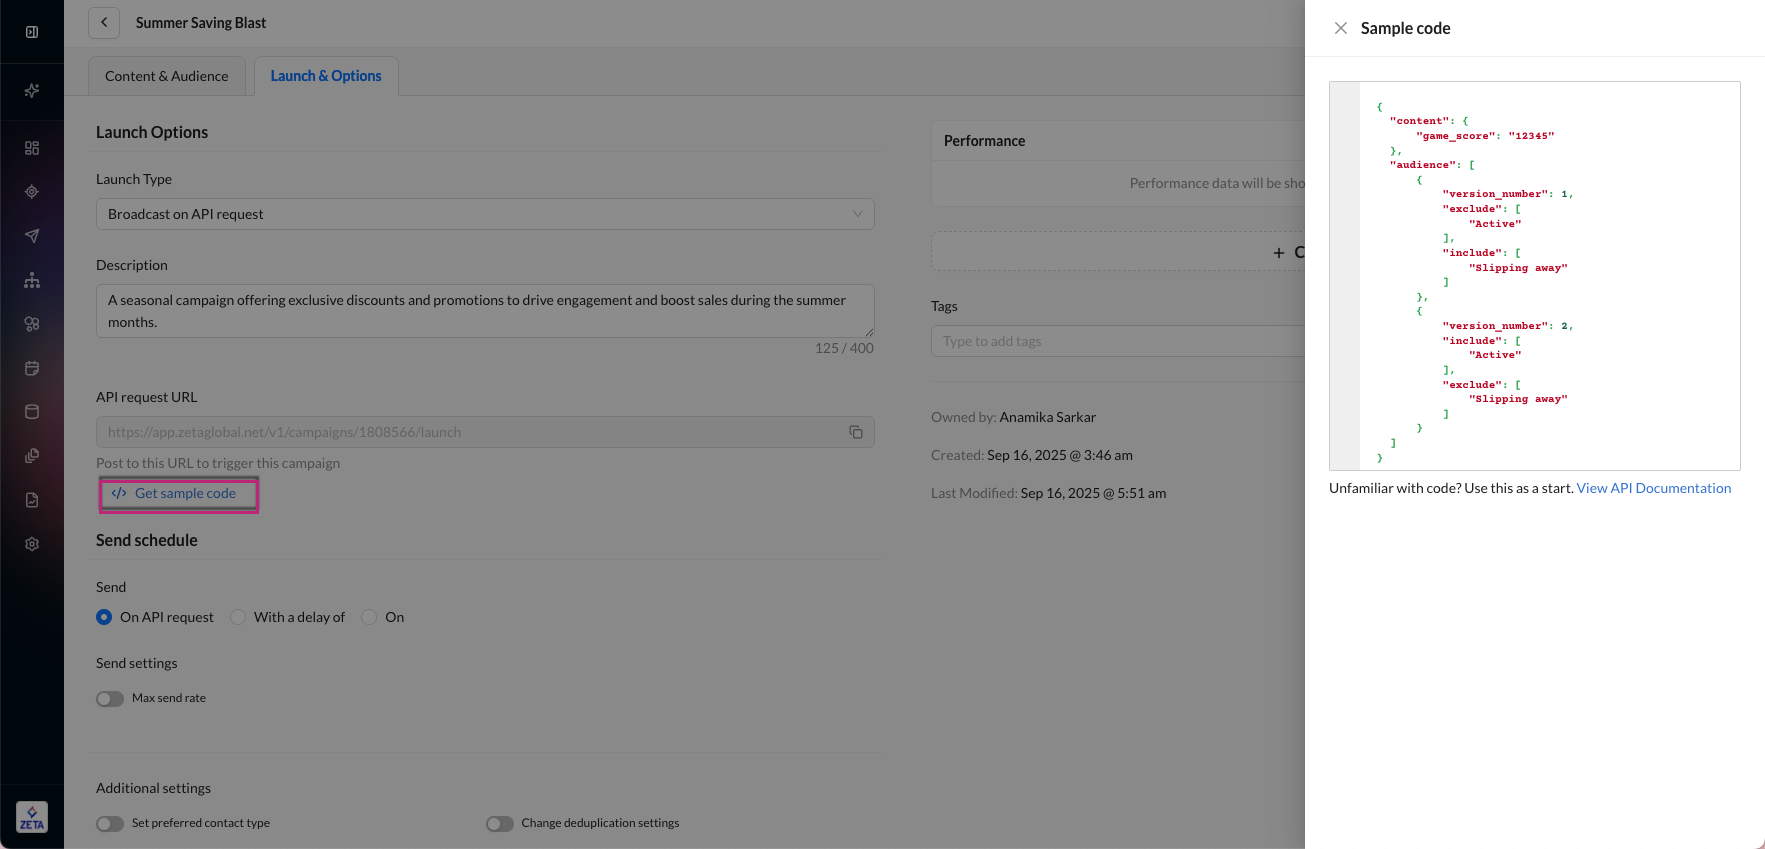The image size is (1765, 849).
Task: Open the hierarchy tree icon in sidebar
Action: (32, 280)
